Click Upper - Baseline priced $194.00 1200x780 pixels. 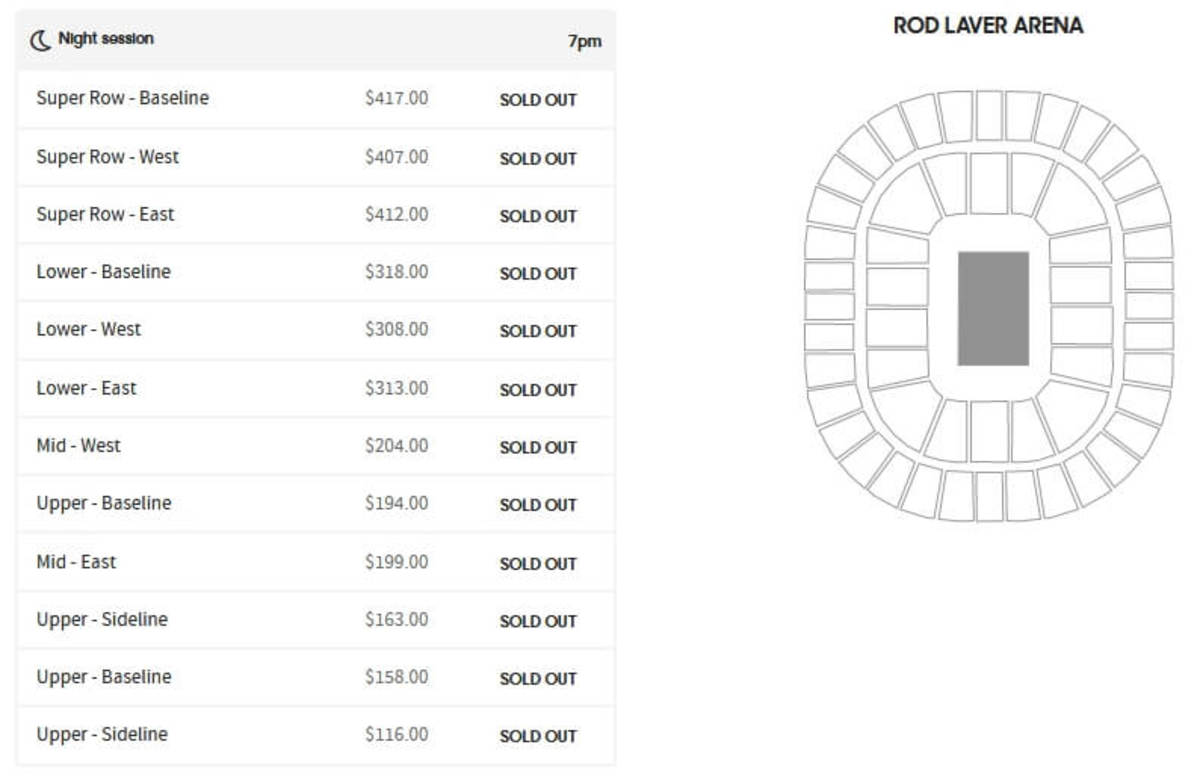[x=315, y=504]
